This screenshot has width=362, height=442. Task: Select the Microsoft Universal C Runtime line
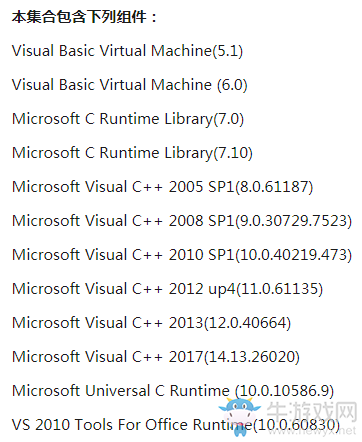(173, 391)
